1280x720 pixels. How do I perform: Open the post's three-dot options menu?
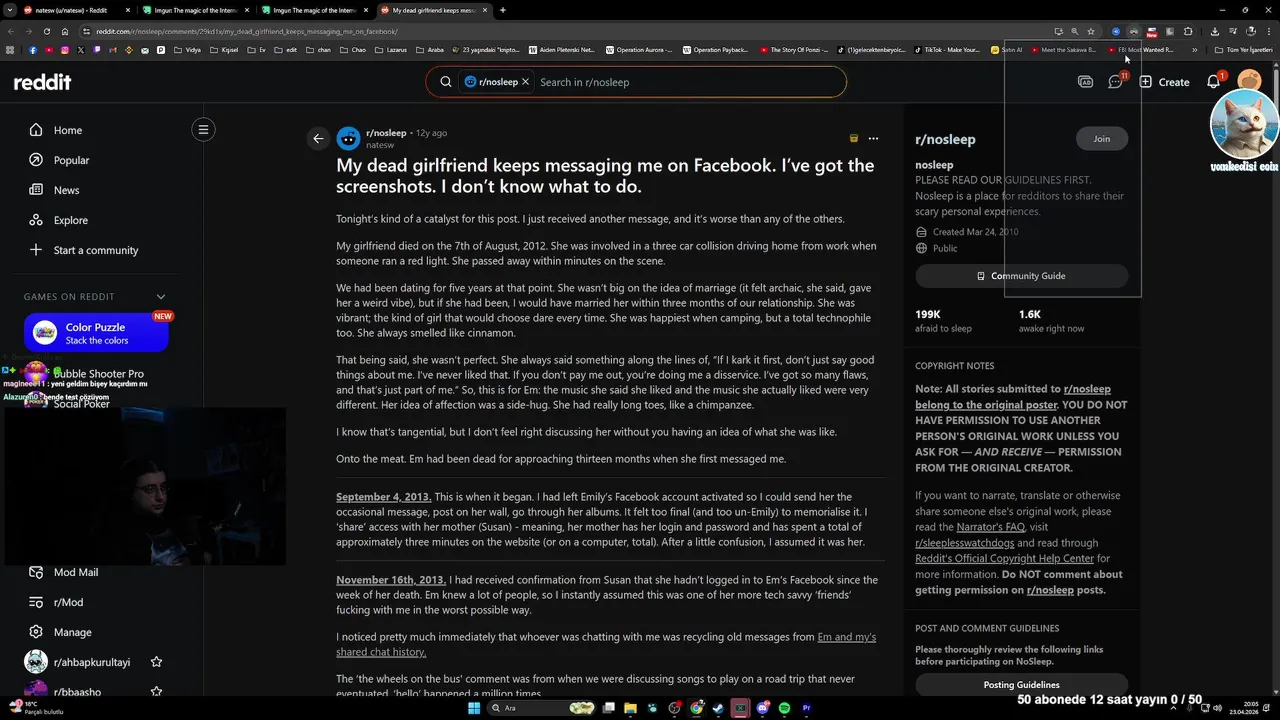coord(873,139)
